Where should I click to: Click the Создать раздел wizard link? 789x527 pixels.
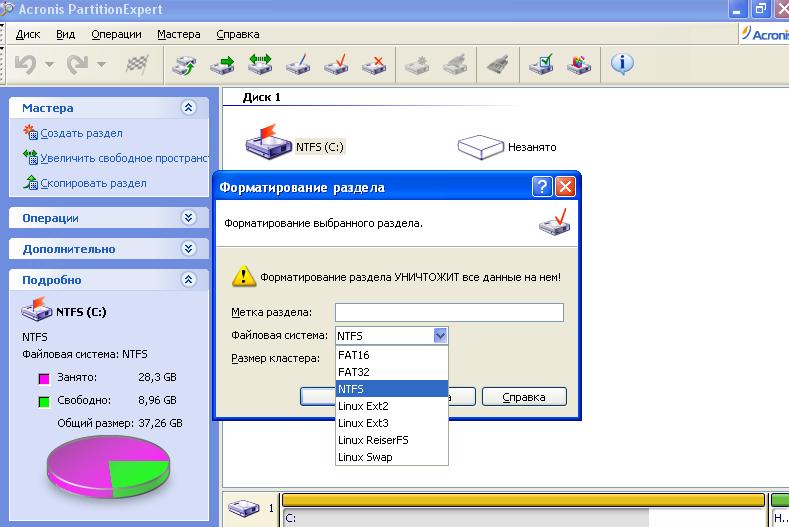pos(82,133)
